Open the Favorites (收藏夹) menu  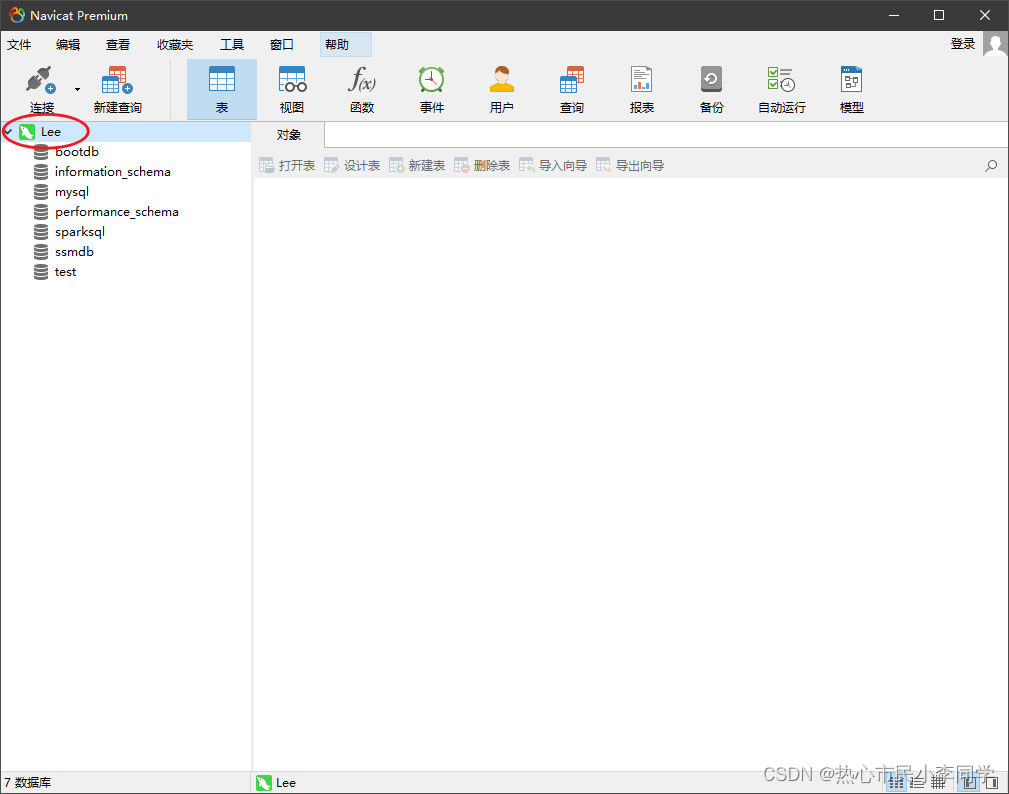pyautogui.click(x=175, y=44)
